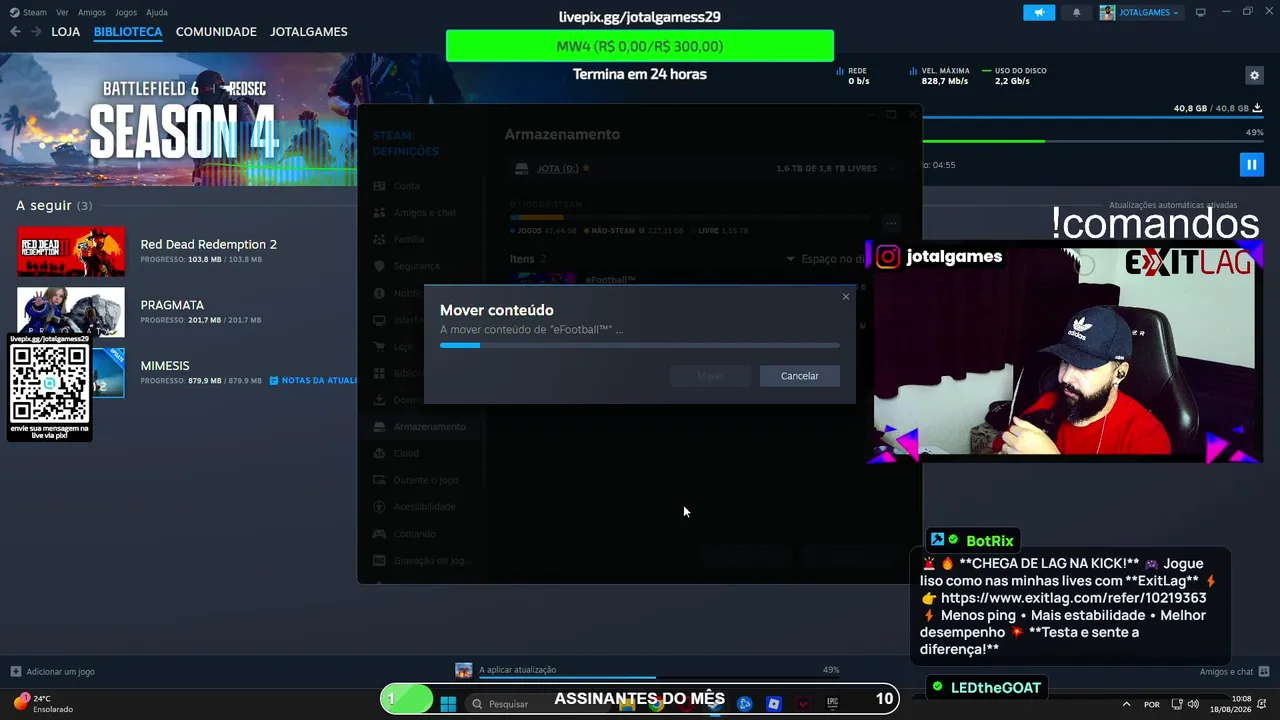
Task: Click the Big Picture monitor icon
Action: coord(1201,12)
